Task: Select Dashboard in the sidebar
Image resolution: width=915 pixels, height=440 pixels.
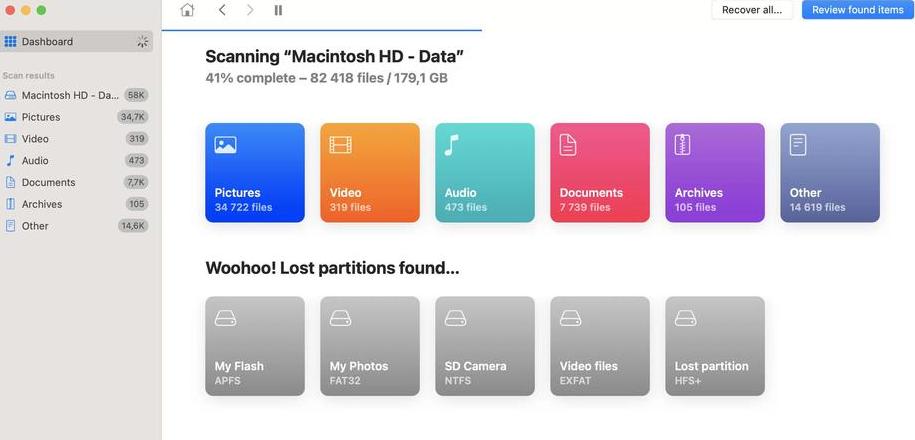Action: pyautogui.click(x=76, y=41)
